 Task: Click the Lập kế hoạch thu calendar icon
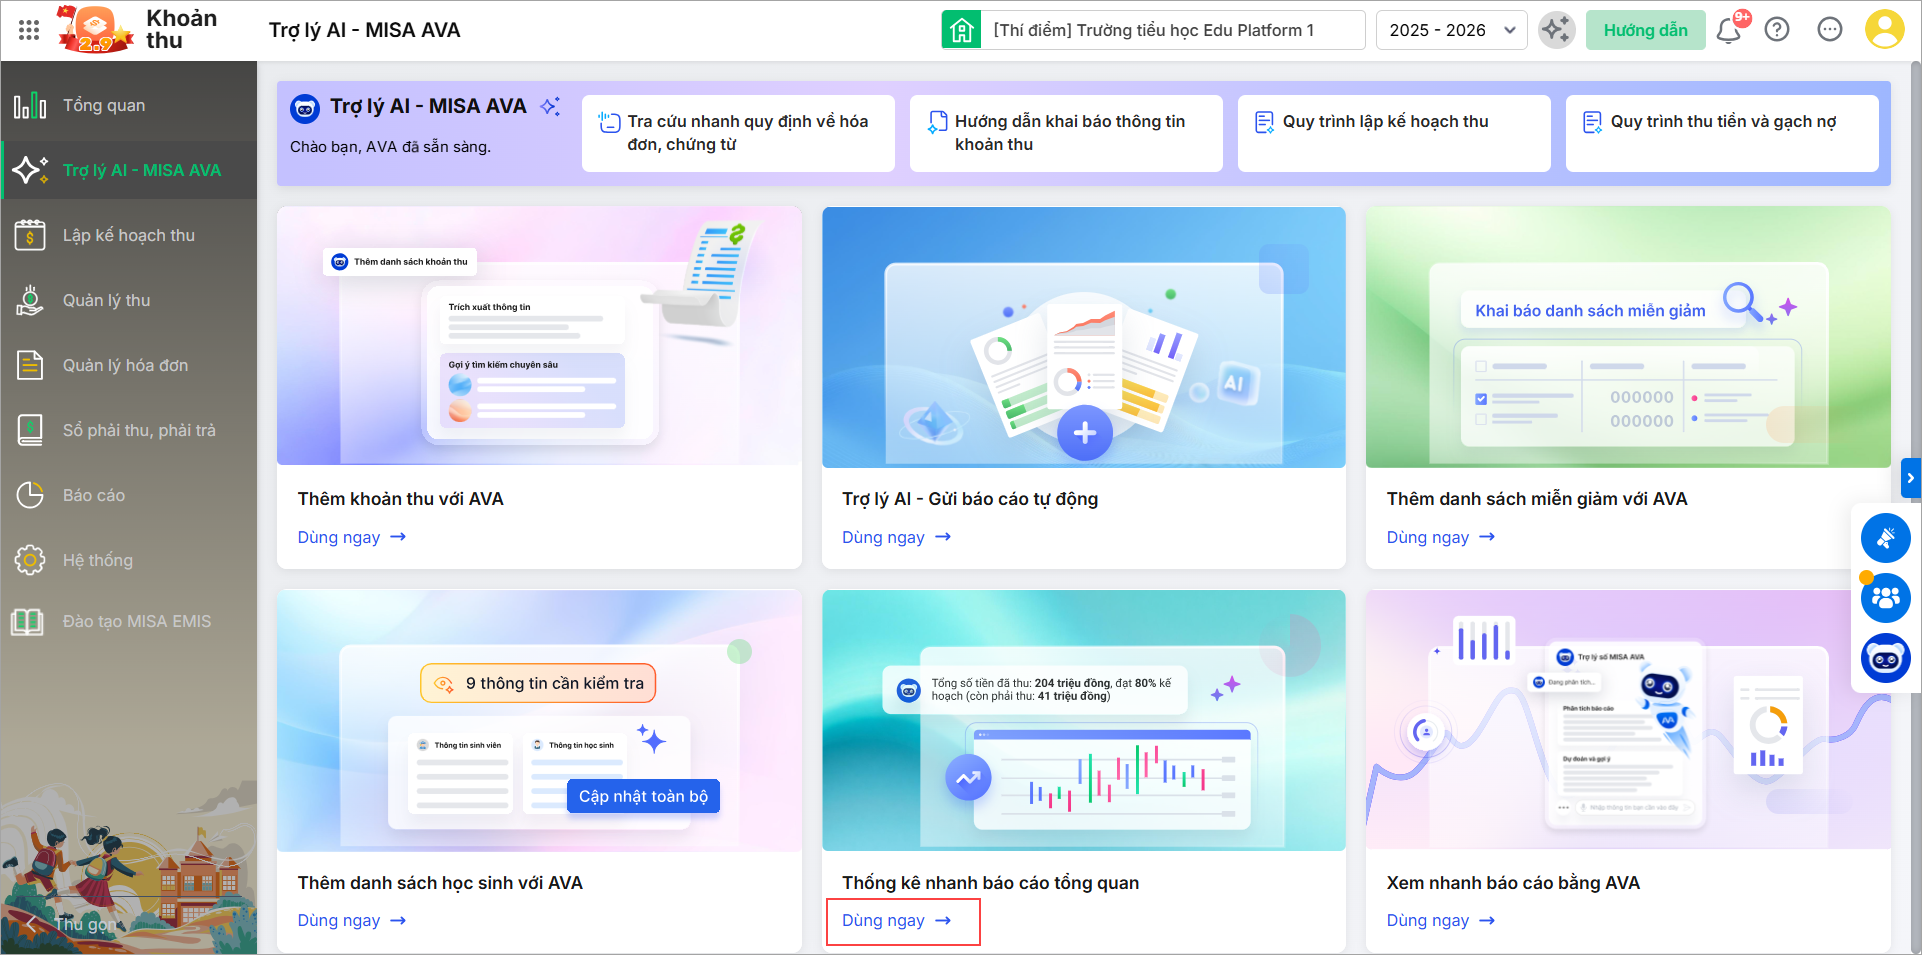30,235
